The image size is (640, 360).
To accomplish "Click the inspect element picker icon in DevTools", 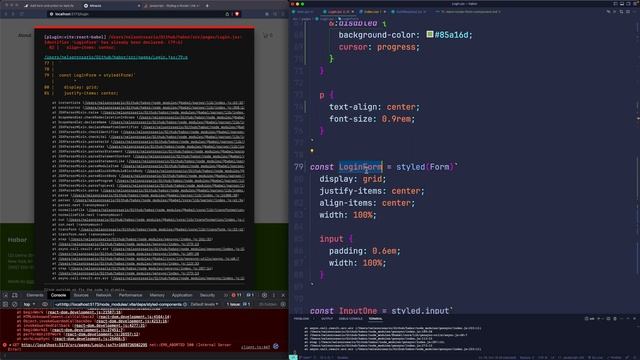I will coord(6,295).
